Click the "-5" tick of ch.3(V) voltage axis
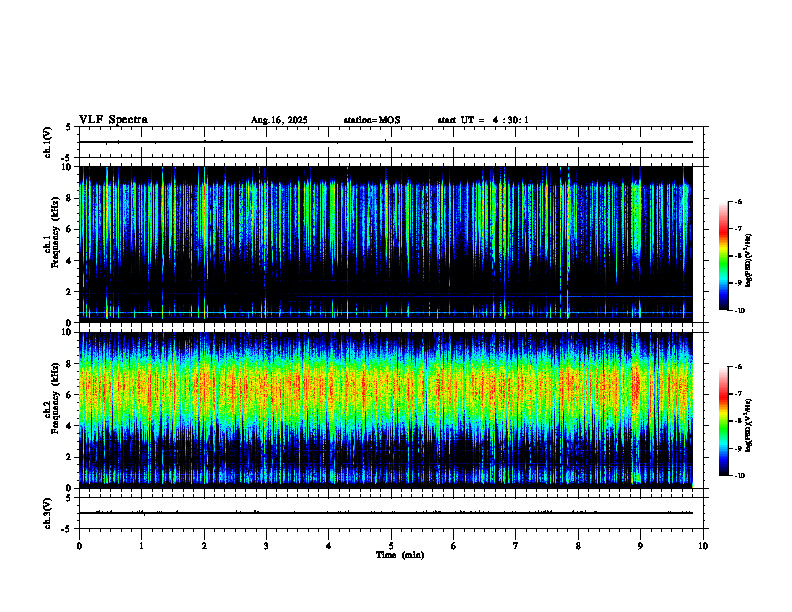The height and width of the screenshot is (612, 792). click(67, 529)
